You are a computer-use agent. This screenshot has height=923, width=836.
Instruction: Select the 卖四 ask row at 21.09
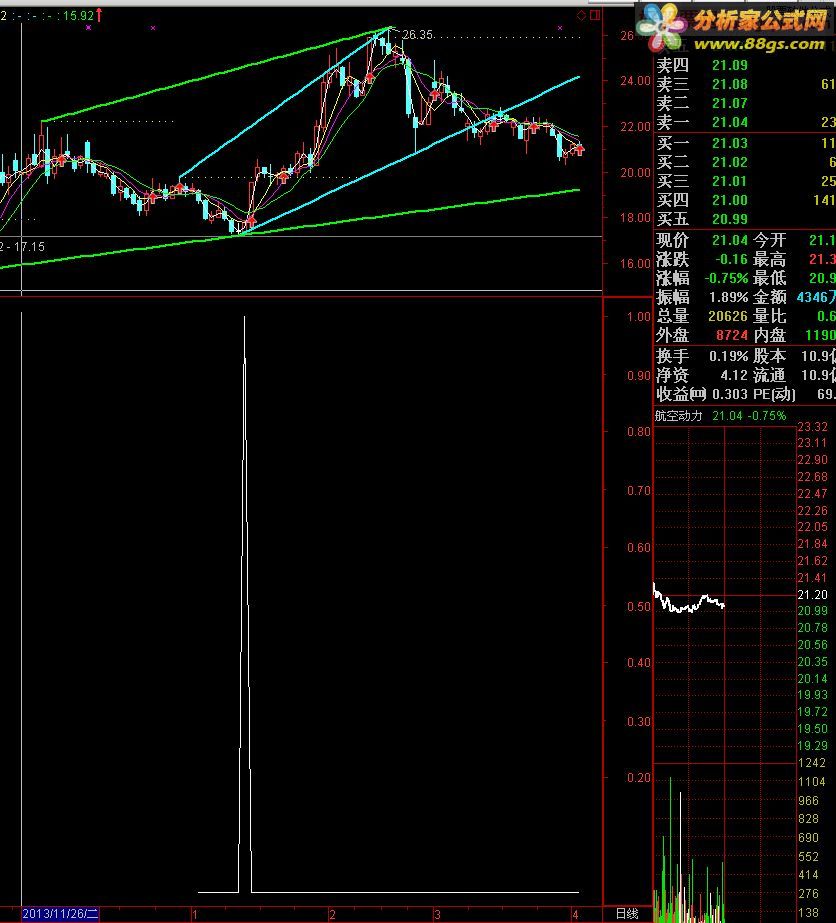pyautogui.click(x=745, y=65)
